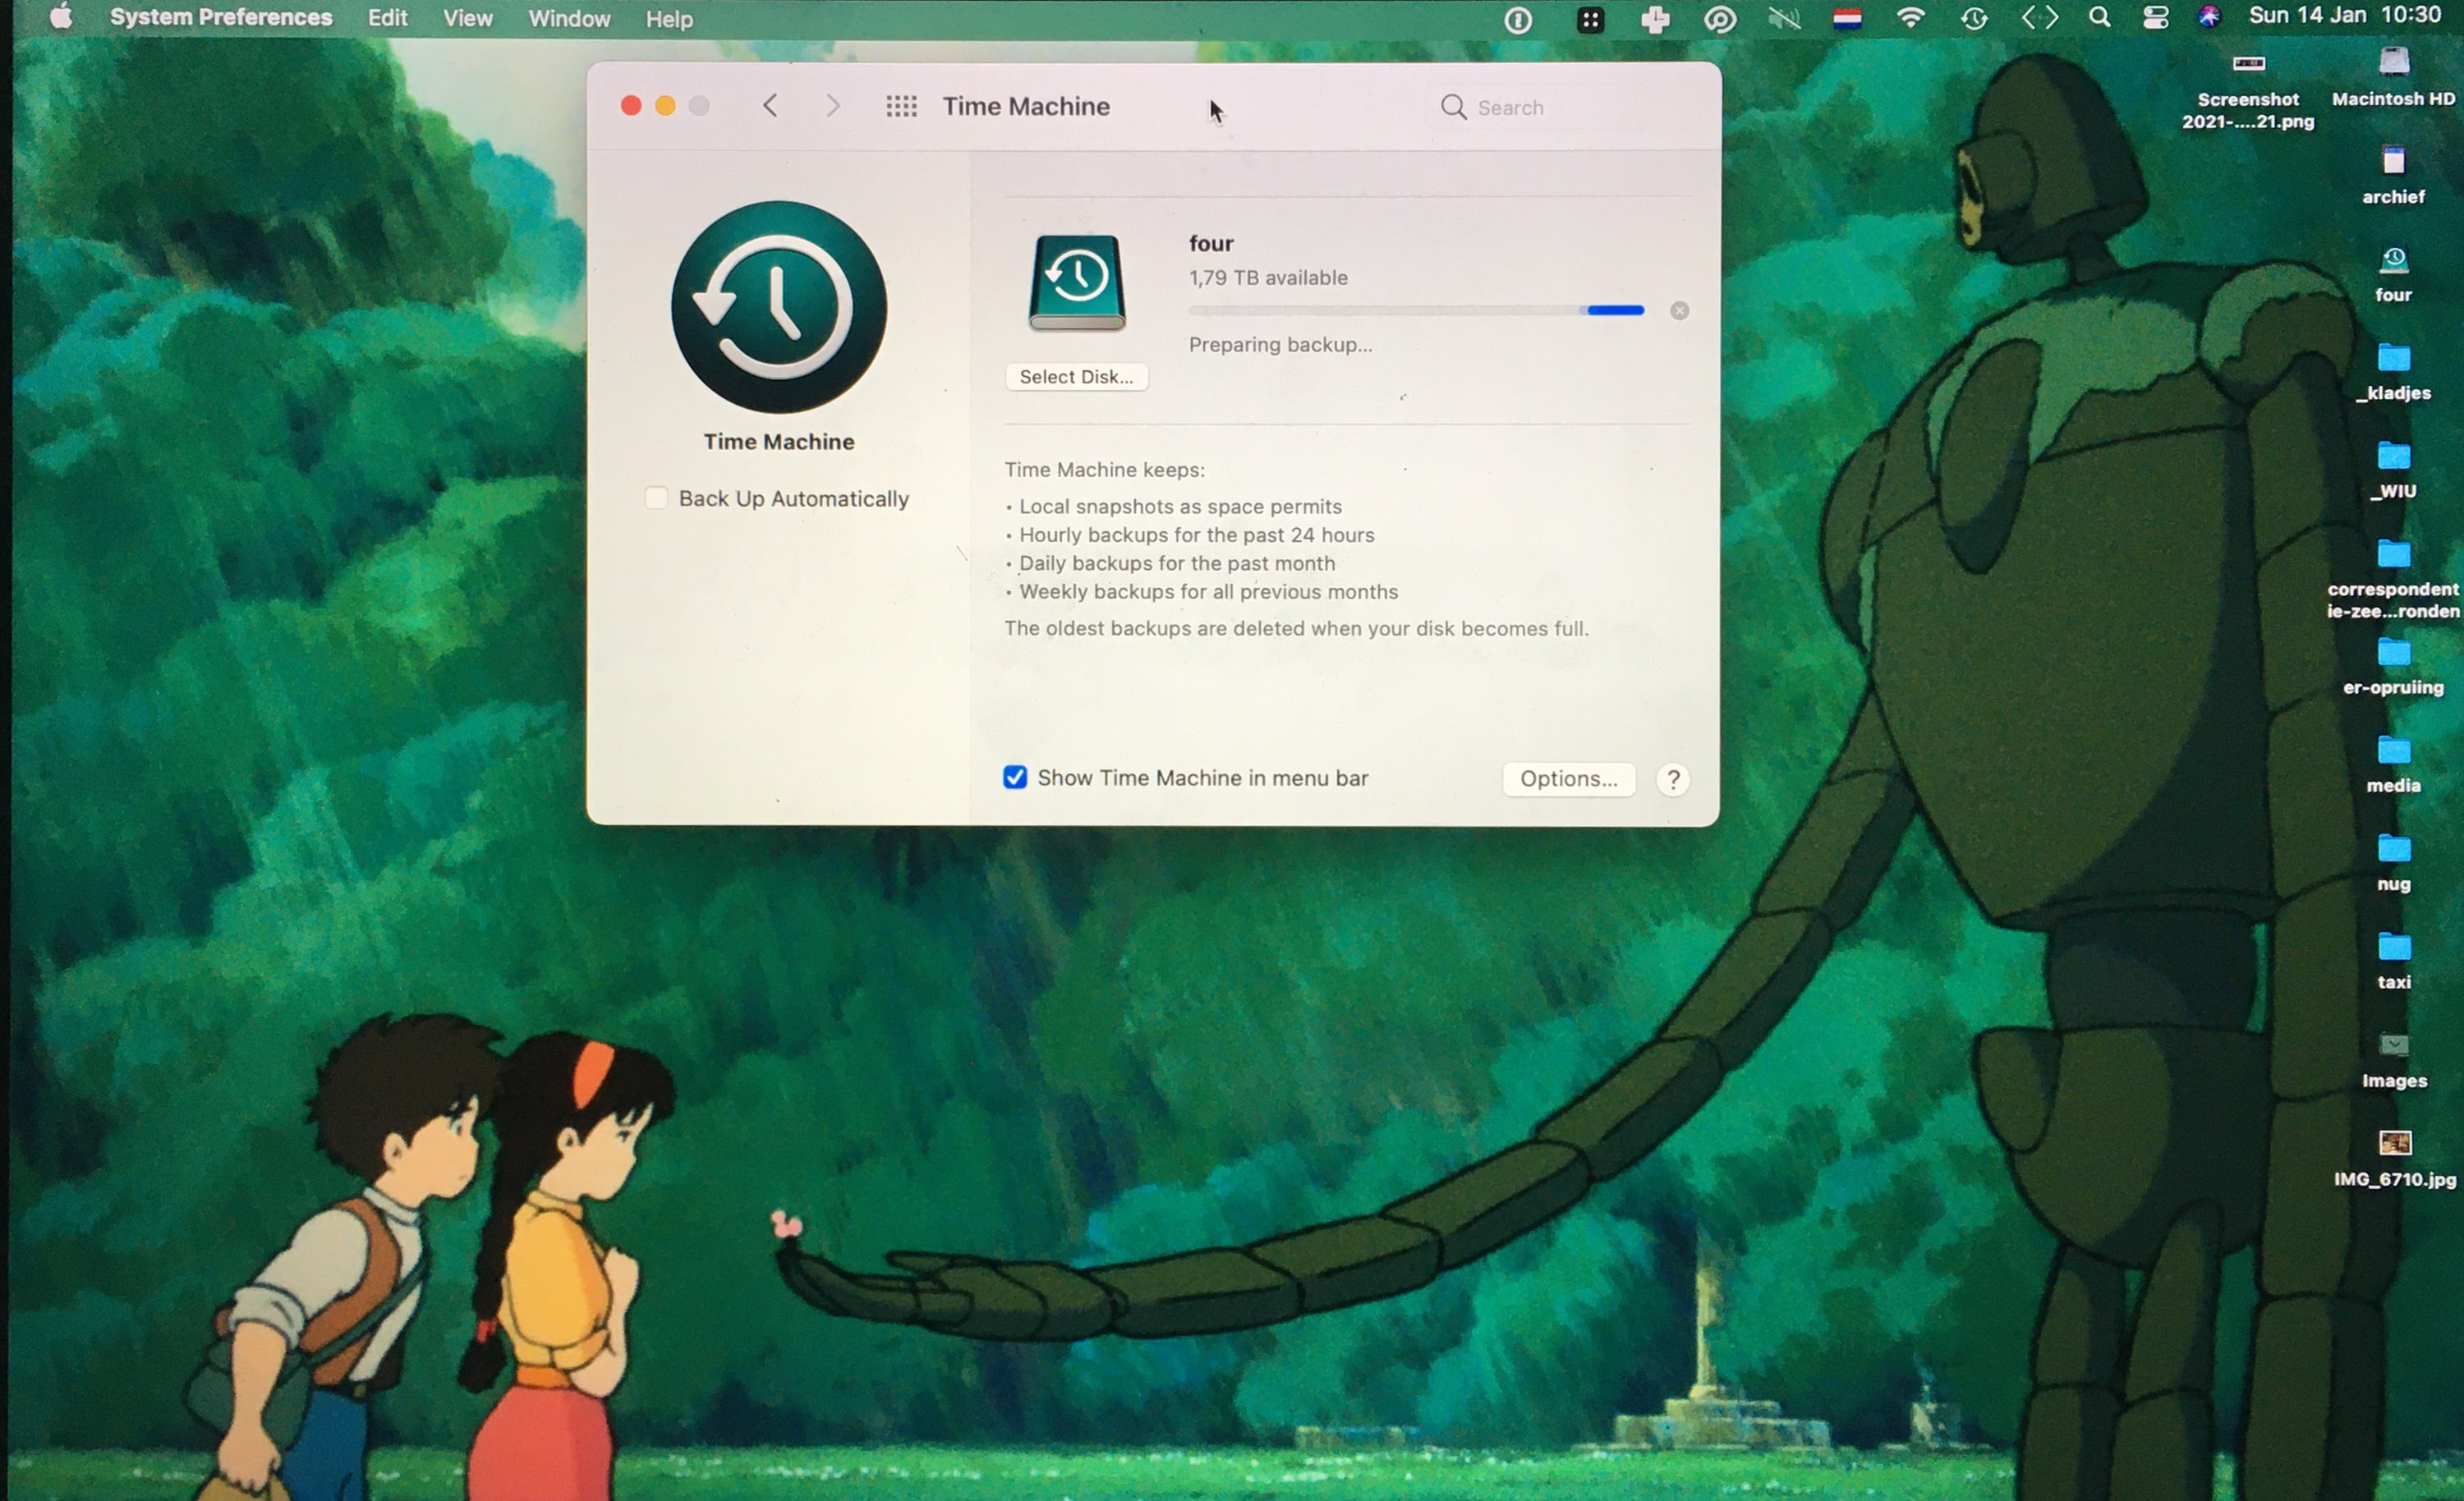Click the Options... button
Image resolution: width=2464 pixels, height=1501 pixels.
[x=1567, y=779]
